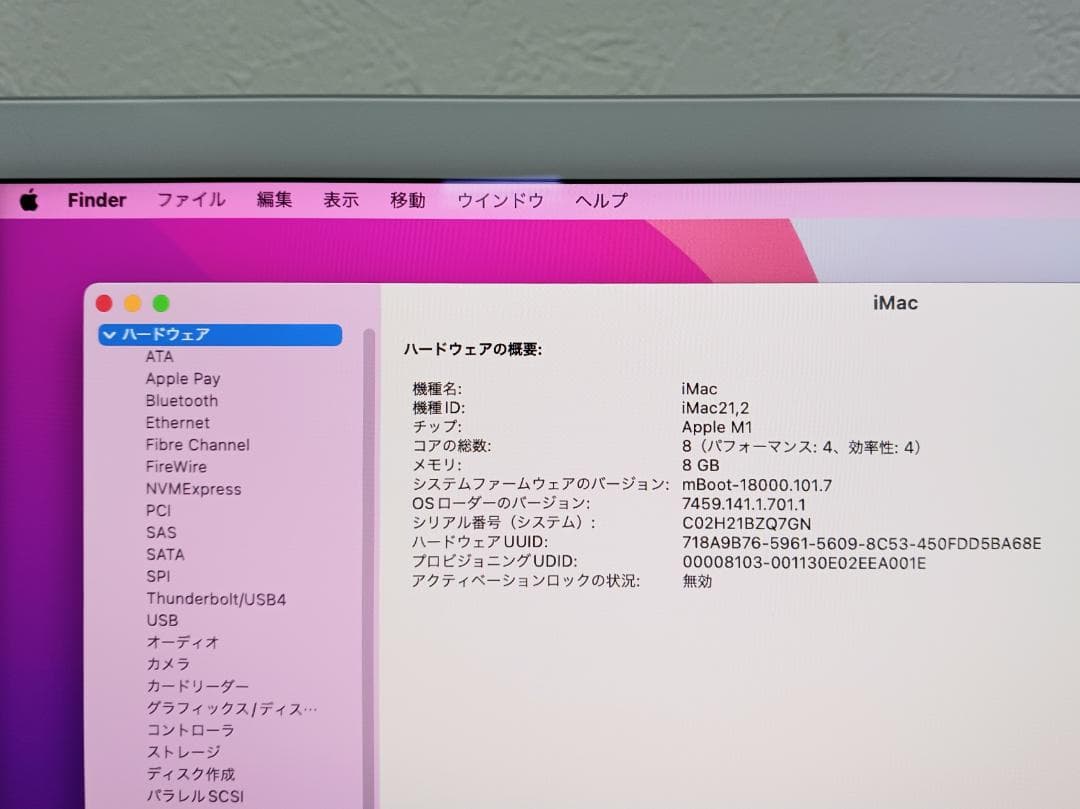Click the green zoom window button

point(161,304)
